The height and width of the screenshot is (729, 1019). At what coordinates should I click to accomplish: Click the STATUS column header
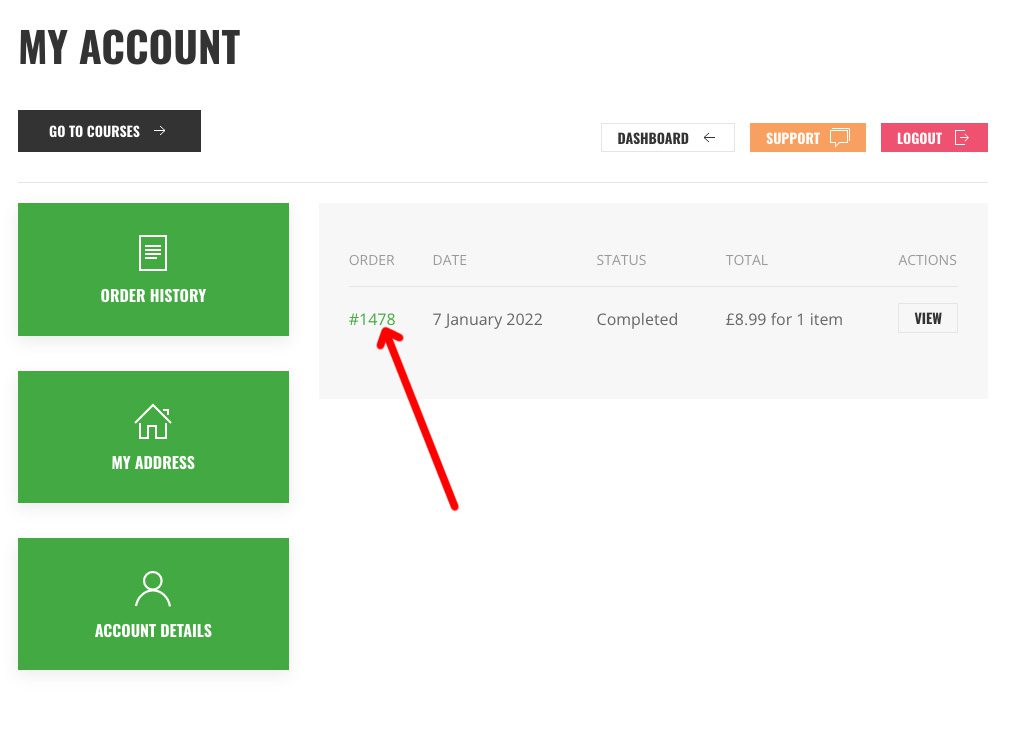click(621, 260)
